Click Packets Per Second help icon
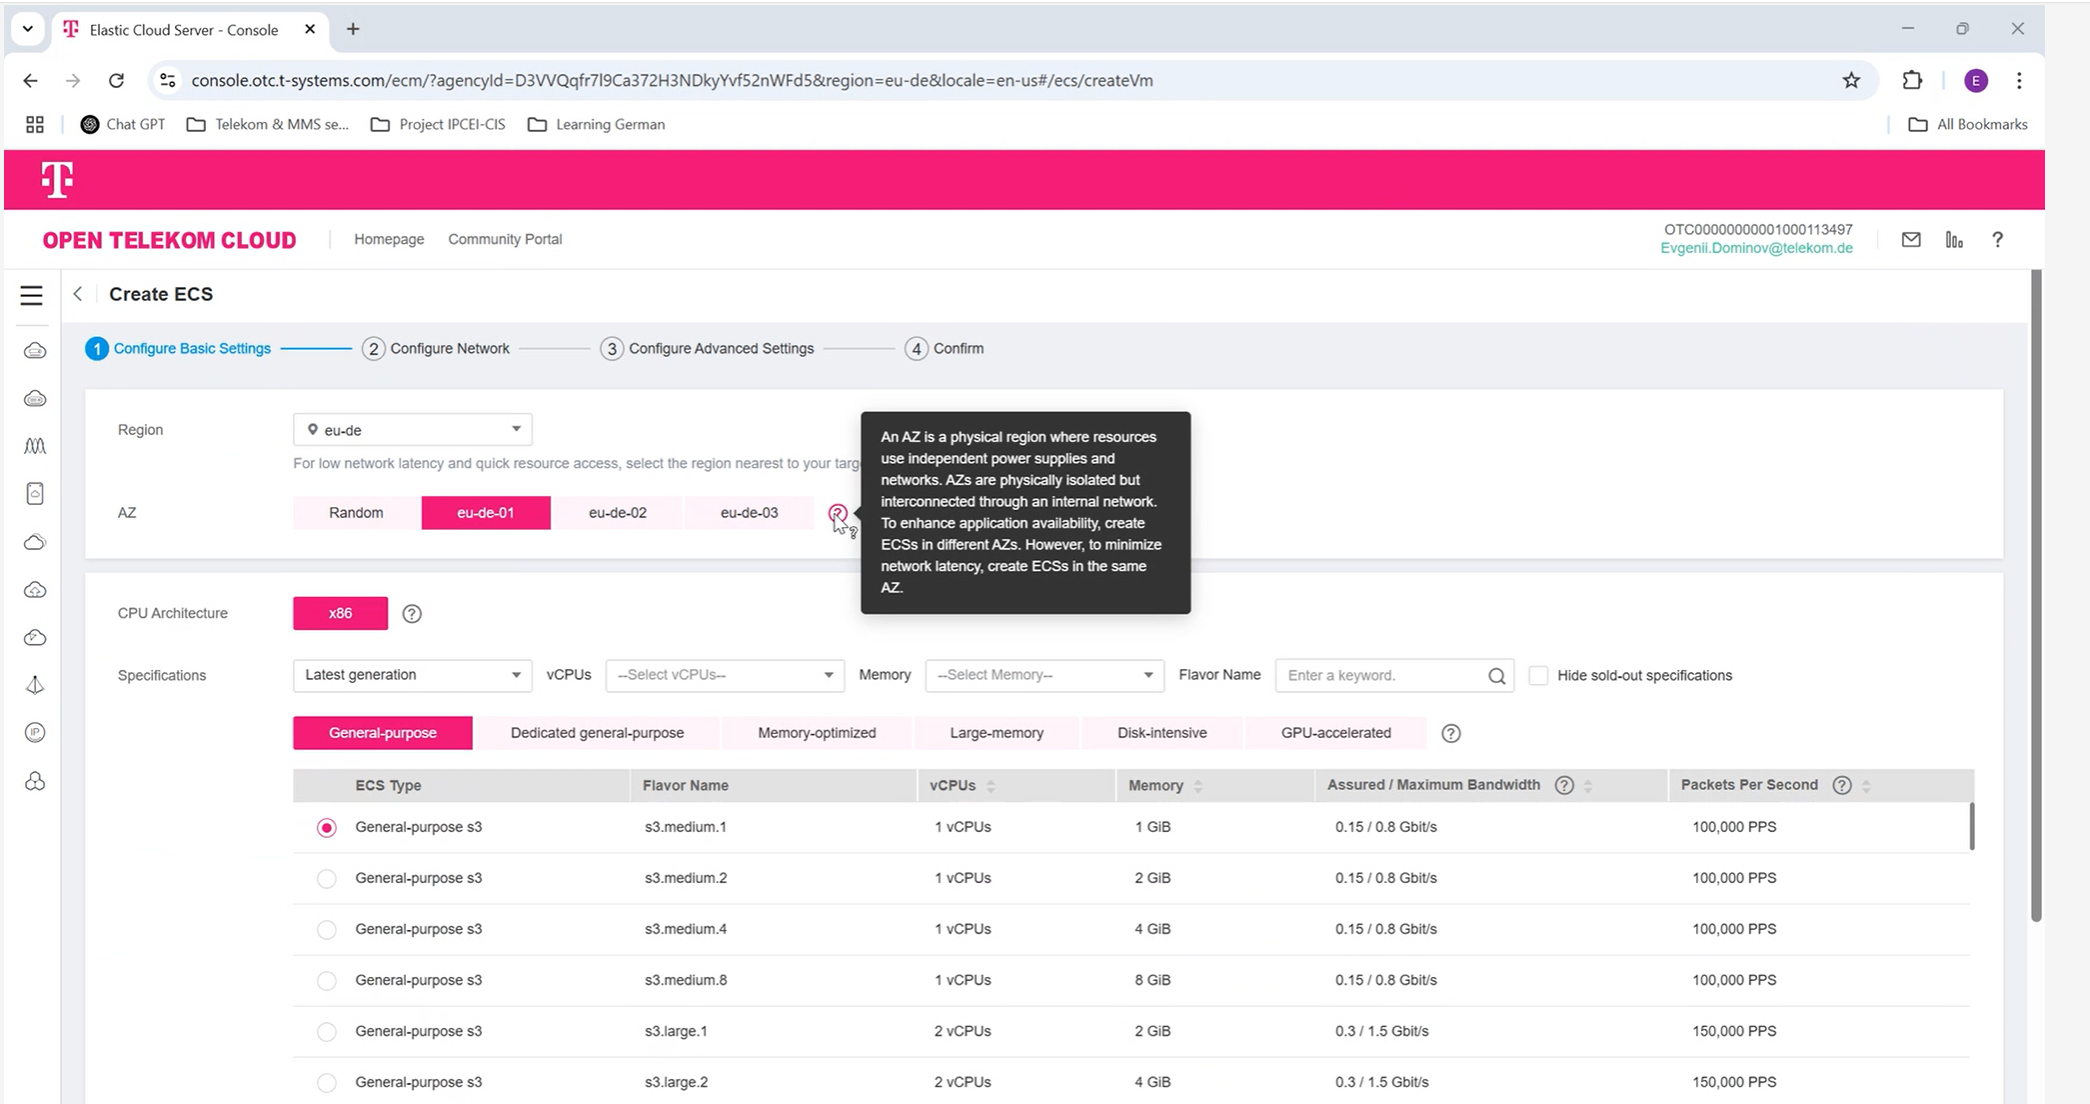This screenshot has width=2090, height=1104. 1842,785
